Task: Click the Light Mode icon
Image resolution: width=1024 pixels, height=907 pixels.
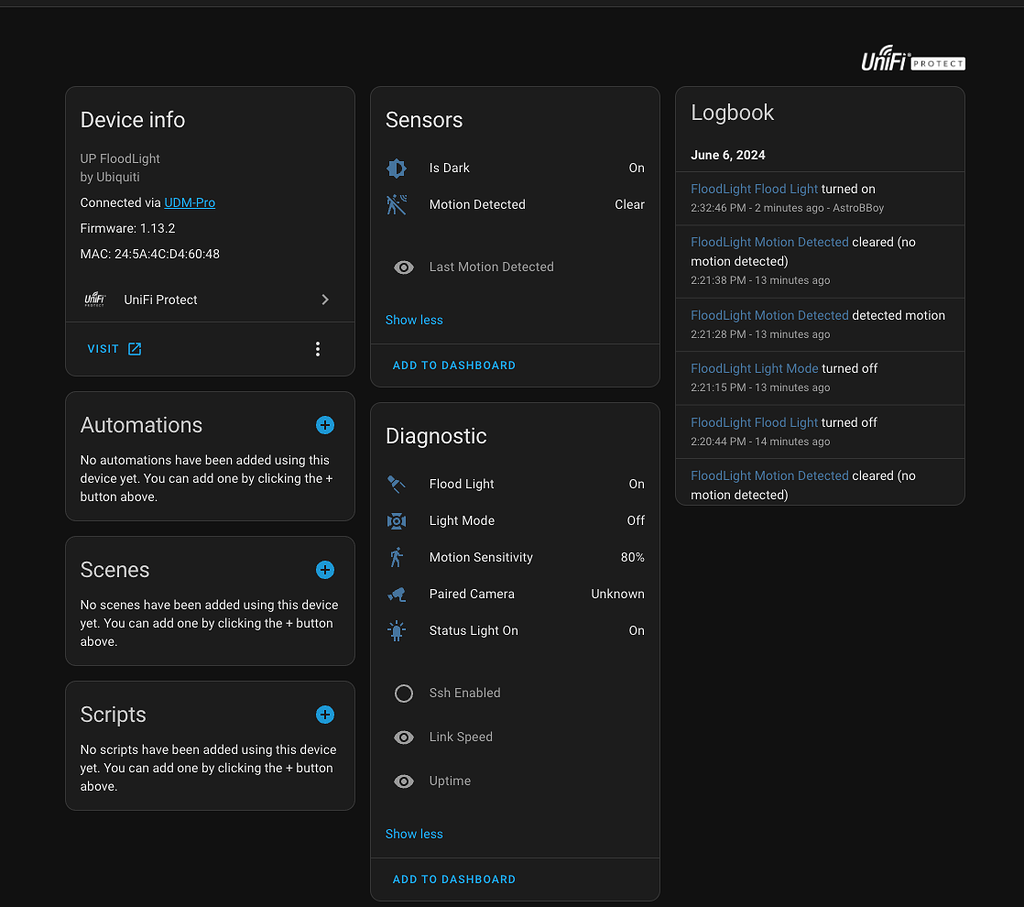Action: pyautogui.click(x=397, y=521)
